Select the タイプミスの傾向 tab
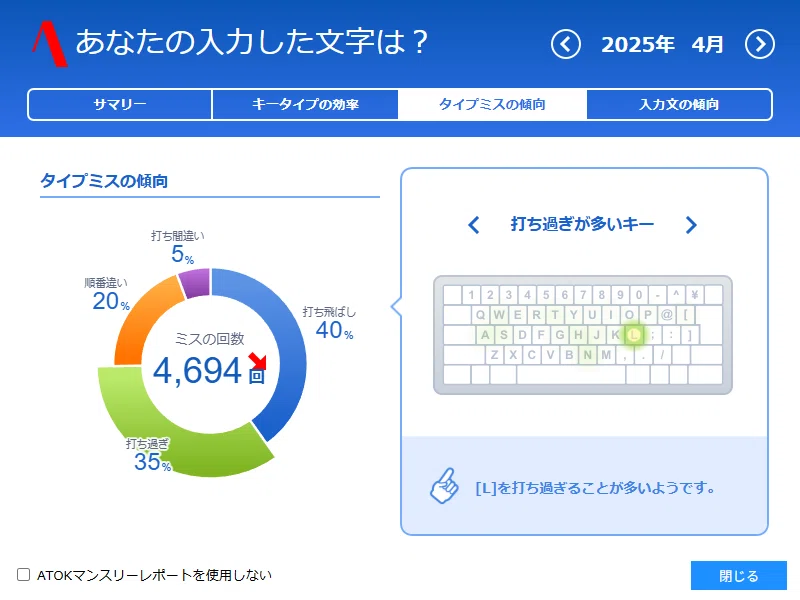This screenshot has height=600, width=800. coord(492,105)
